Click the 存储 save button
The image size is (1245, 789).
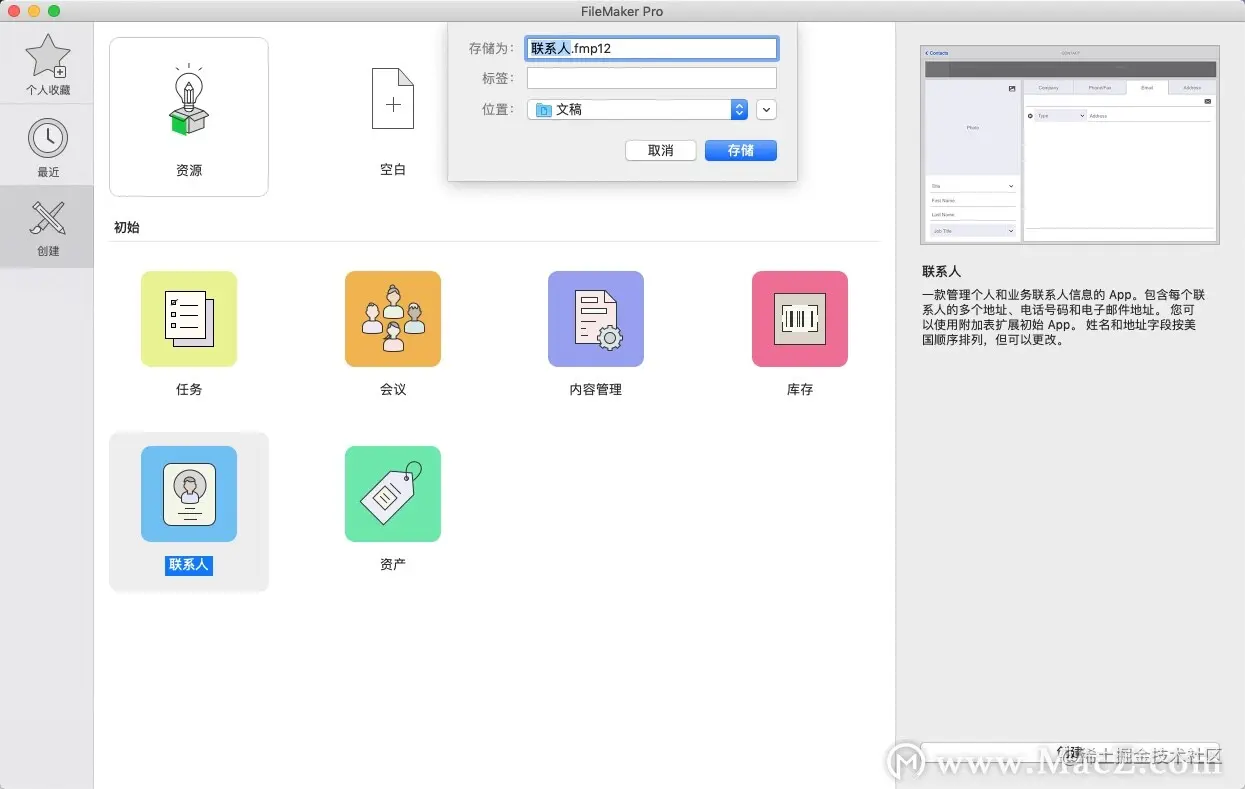click(741, 150)
